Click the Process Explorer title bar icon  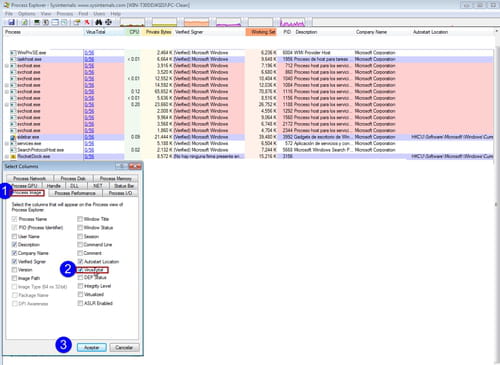click(6, 5)
